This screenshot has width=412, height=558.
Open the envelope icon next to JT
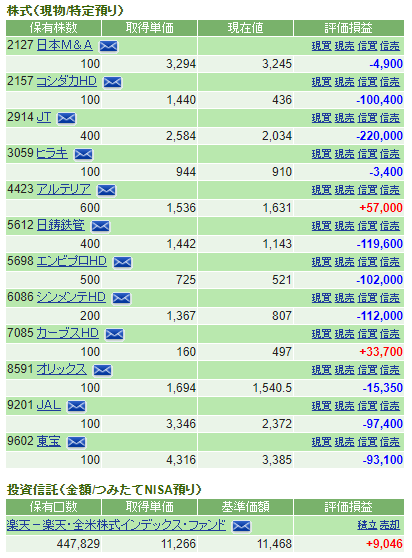coord(67,118)
